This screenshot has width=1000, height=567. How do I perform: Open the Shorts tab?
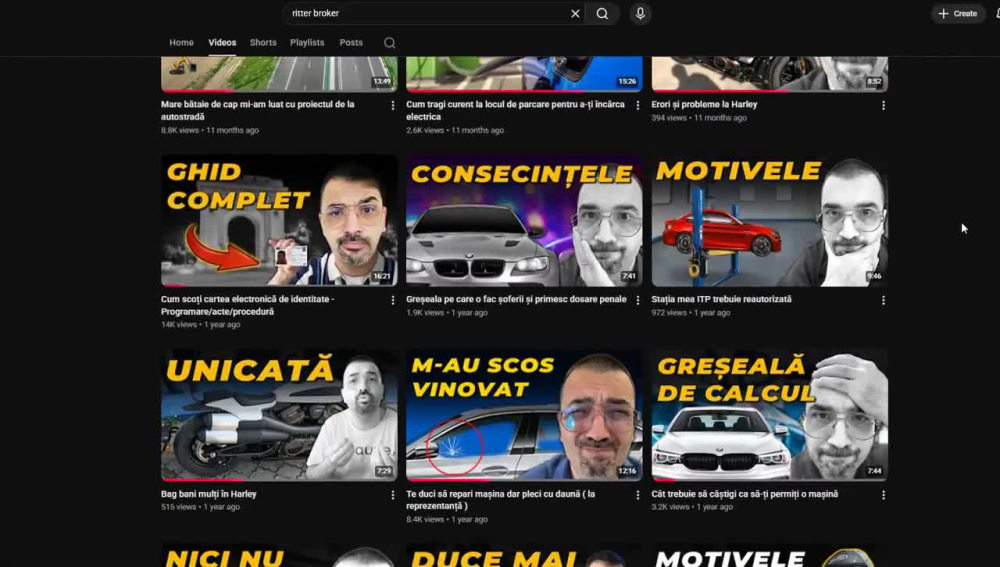(x=263, y=43)
